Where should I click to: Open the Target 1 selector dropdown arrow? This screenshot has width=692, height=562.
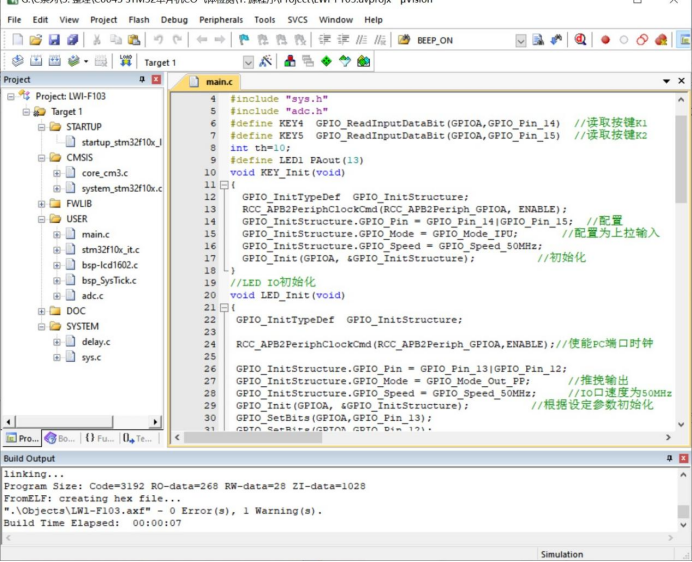pos(248,62)
